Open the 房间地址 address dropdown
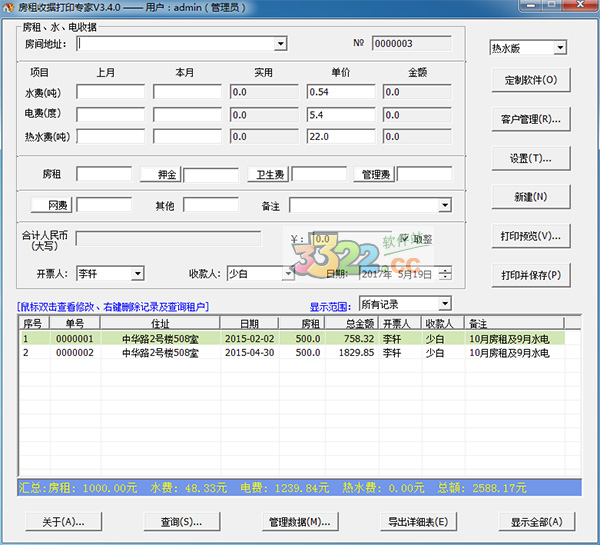 click(x=280, y=44)
